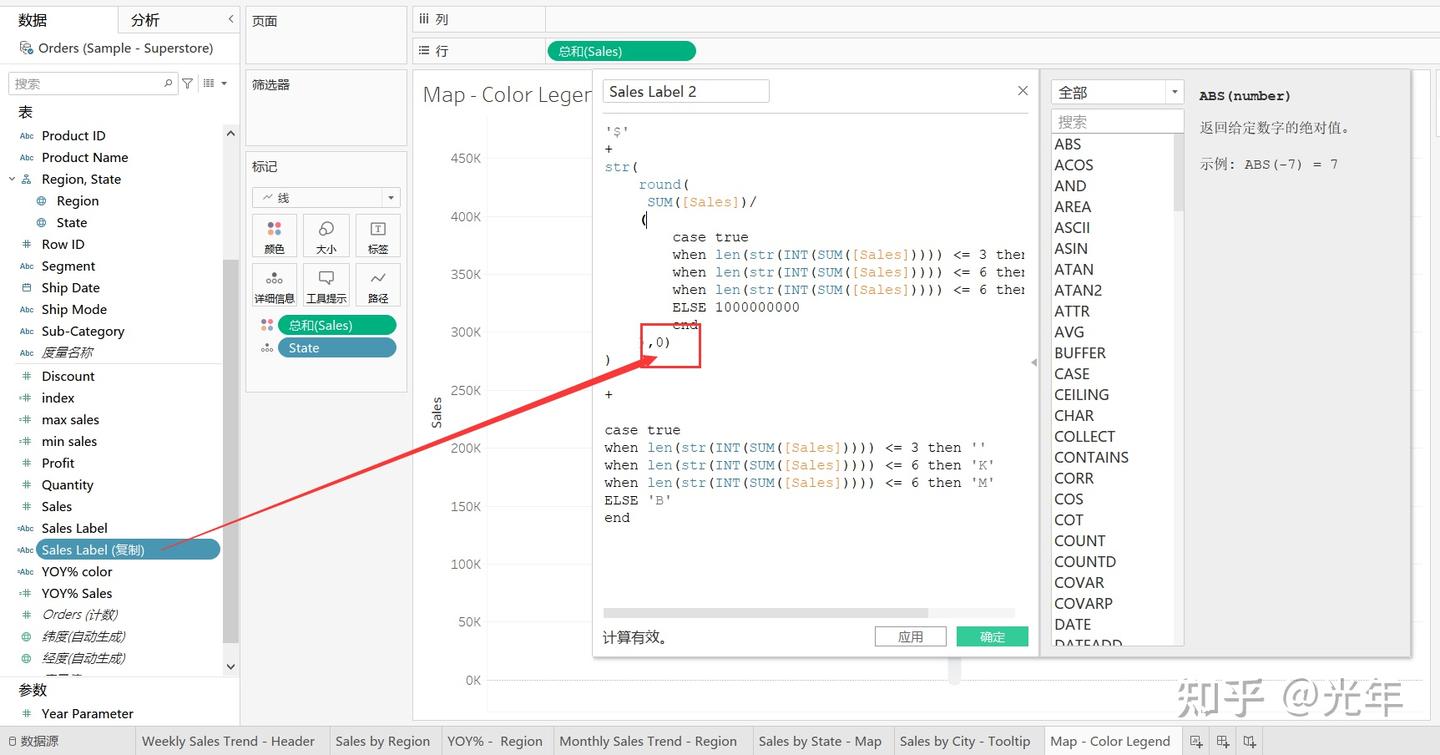Click the new story icon
The image size is (1440, 755).
pyautogui.click(x=1250, y=741)
